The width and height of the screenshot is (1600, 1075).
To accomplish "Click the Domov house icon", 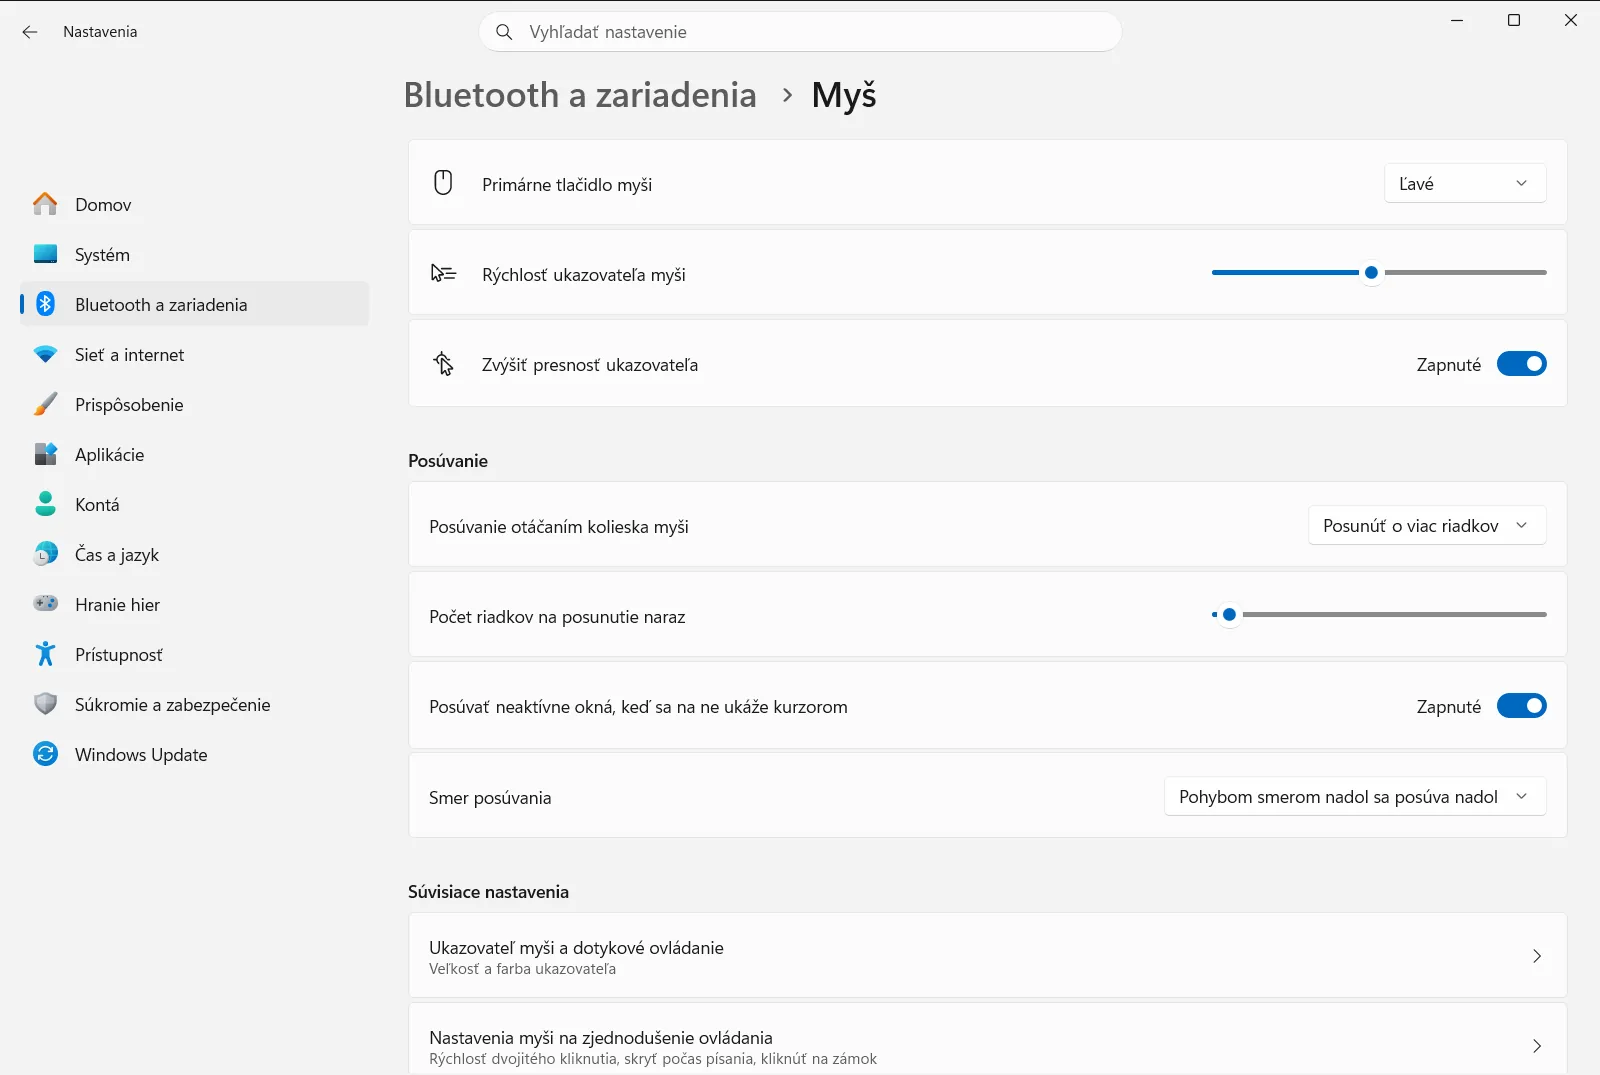I will click(45, 204).
